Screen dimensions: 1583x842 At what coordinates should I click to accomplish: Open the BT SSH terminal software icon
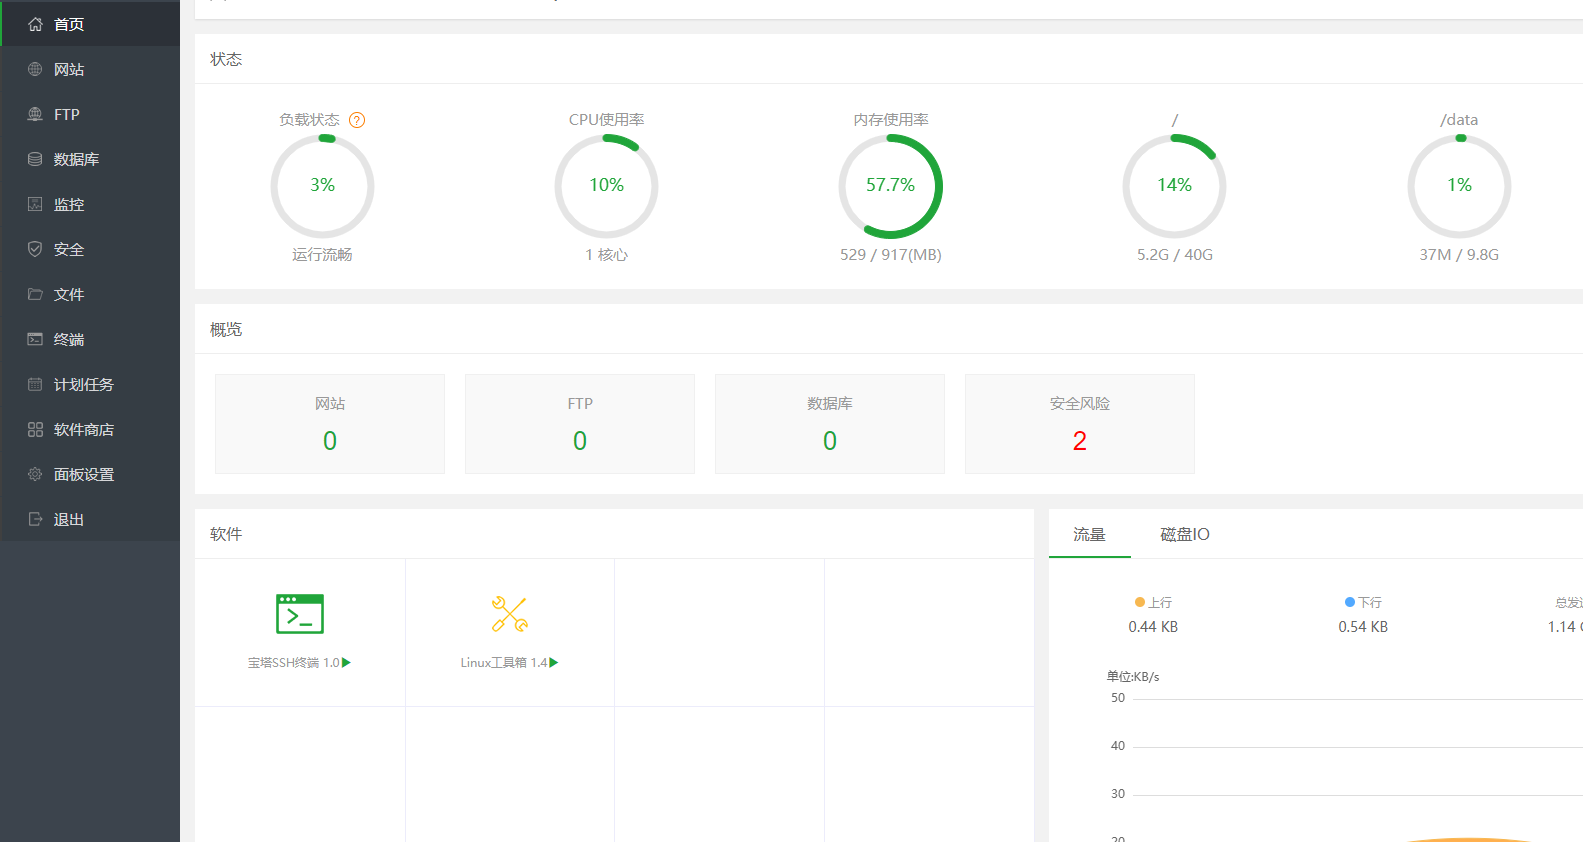coord(300,614)
